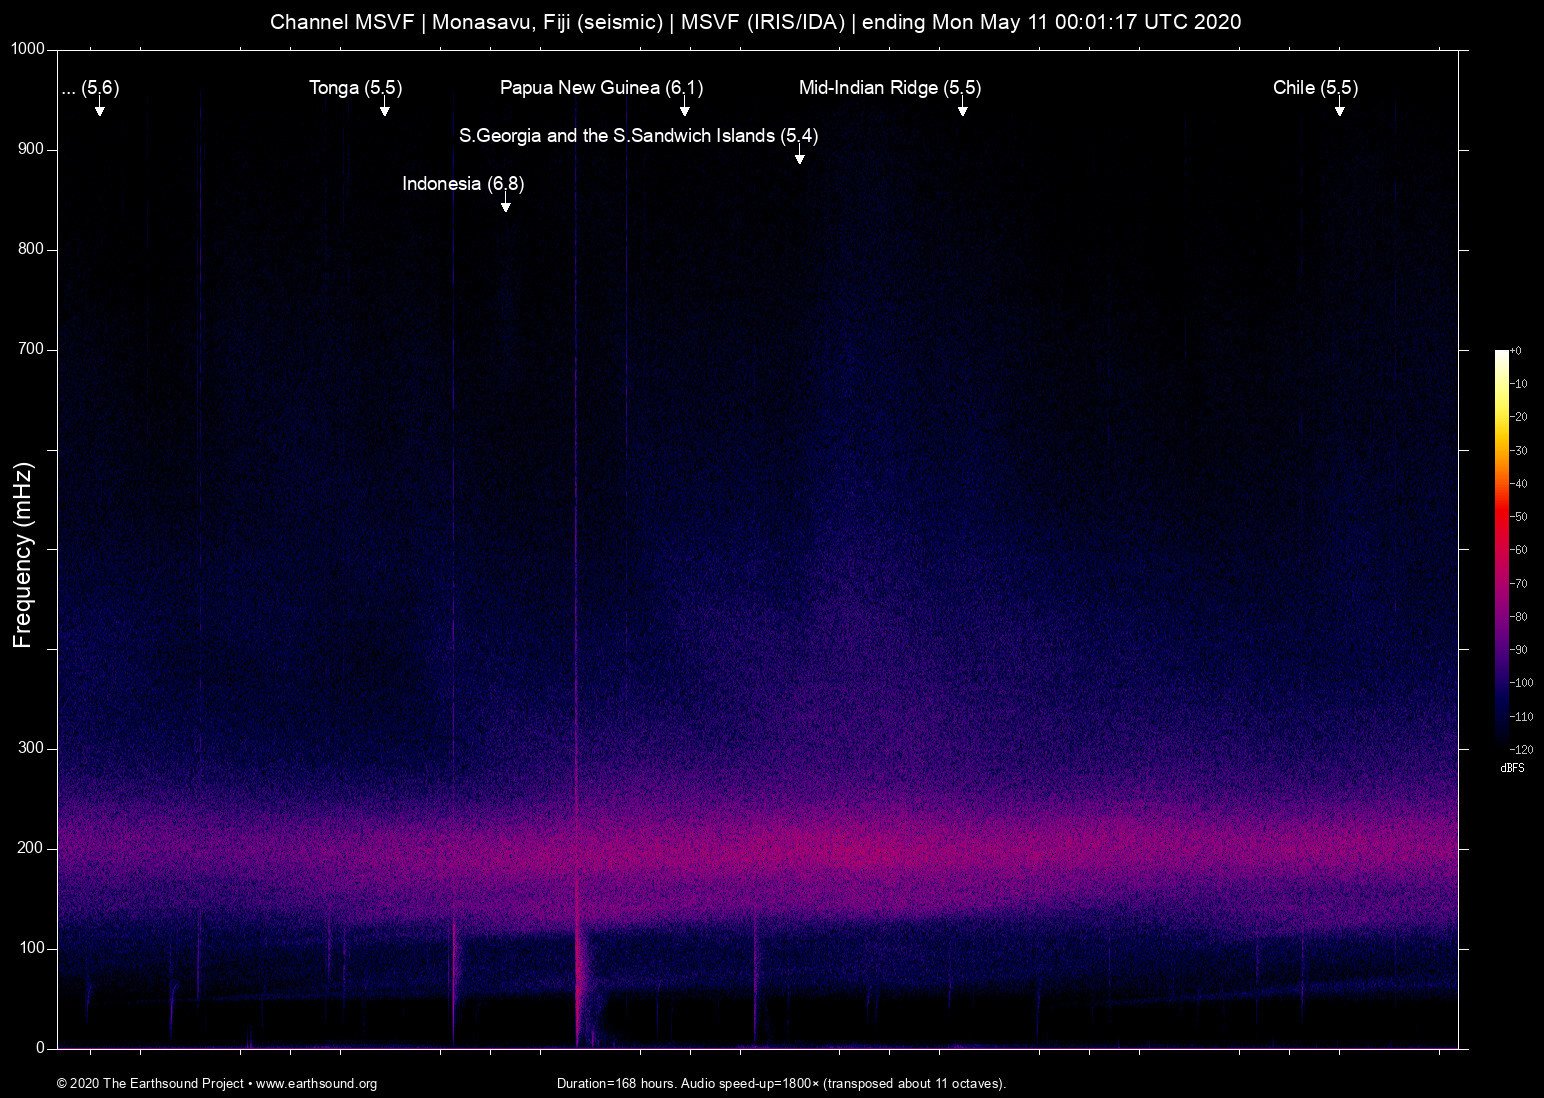
Task: Click the Indonesia (6.8) event label
Action: 463,184
